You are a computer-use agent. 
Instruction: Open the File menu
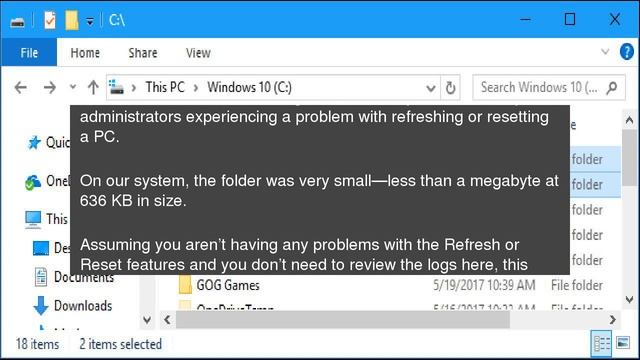(29, 53)
